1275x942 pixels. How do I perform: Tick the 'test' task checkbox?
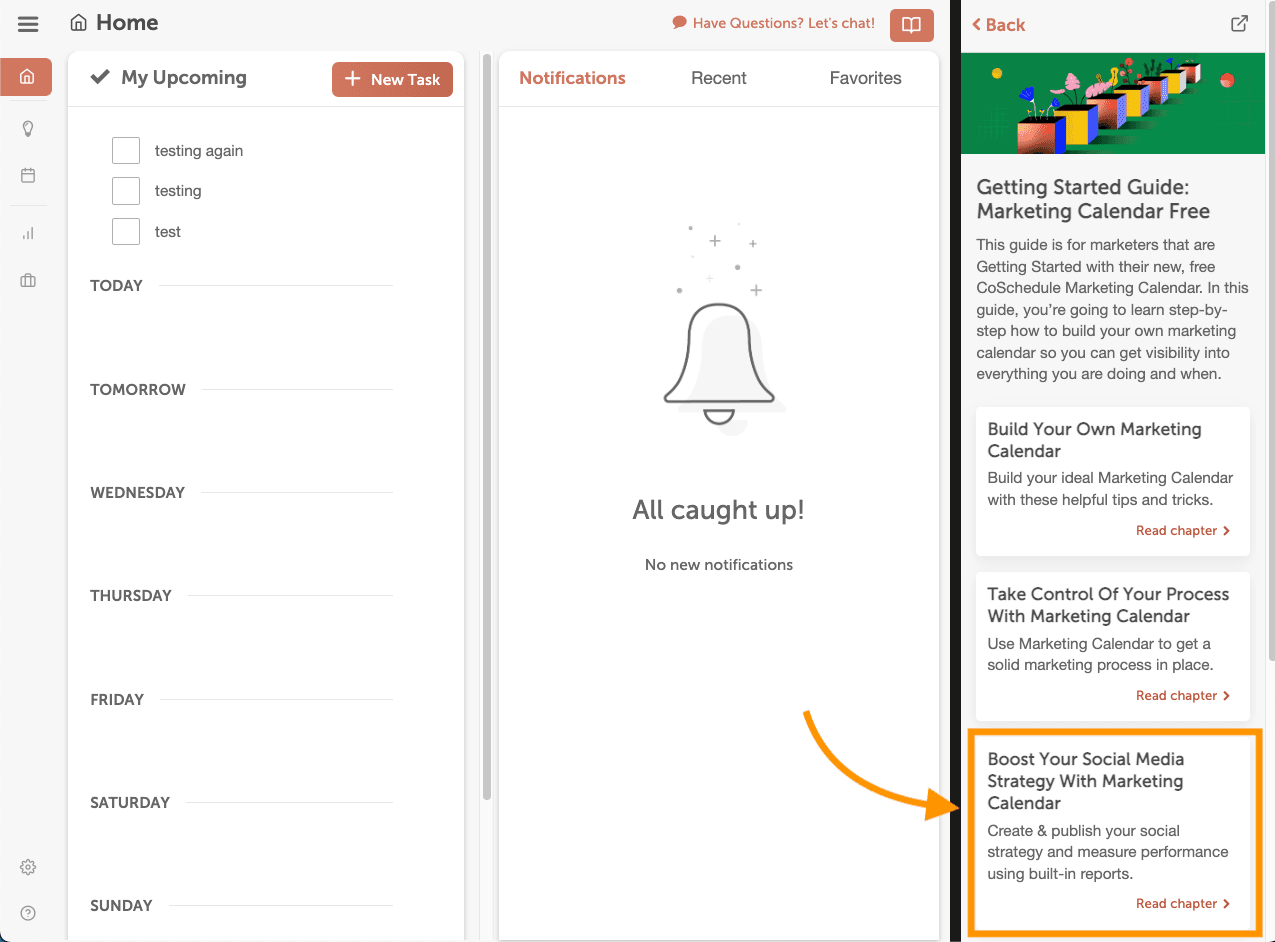126,232
